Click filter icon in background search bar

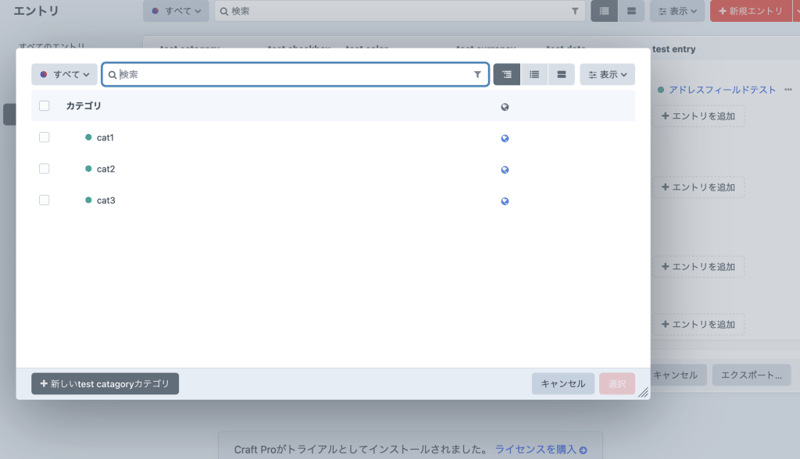coord(575,11)
